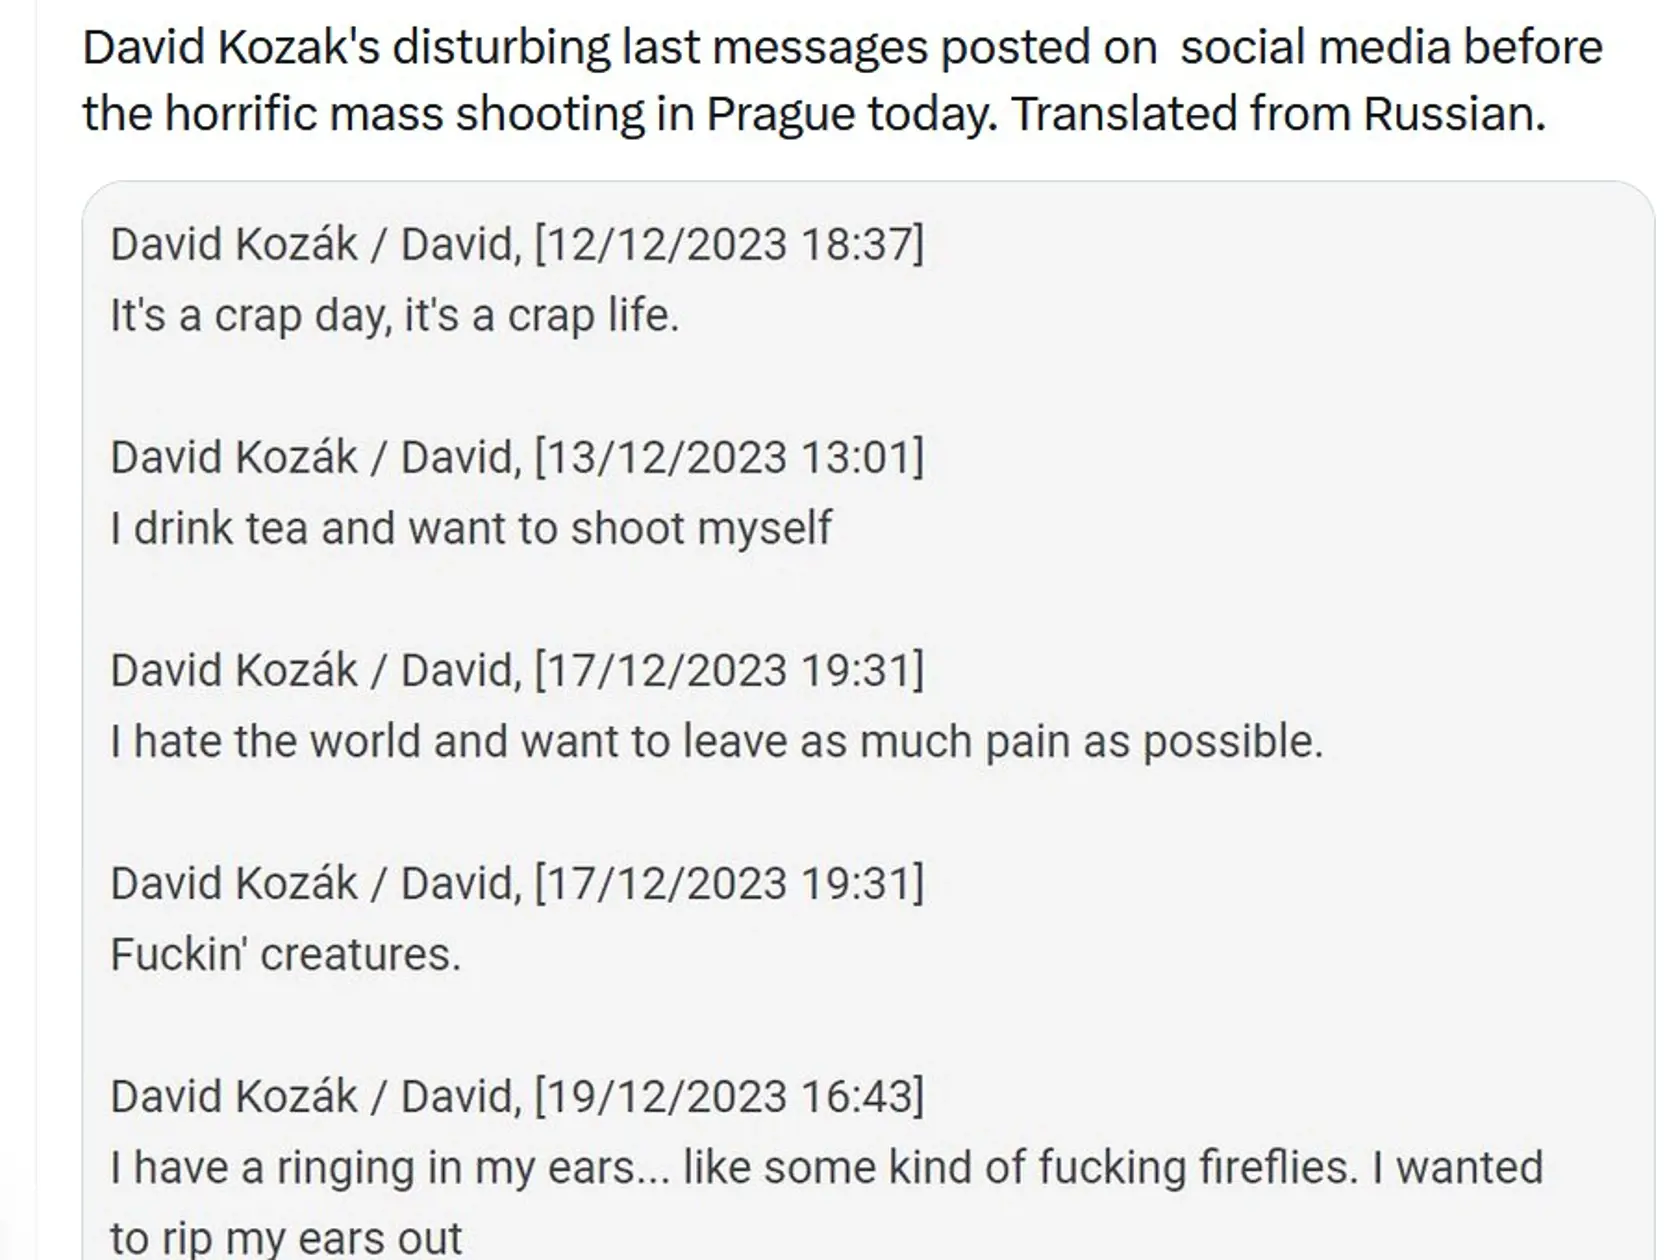
Task: Open the embedded messages screenshot card
Action: [868, 720]
